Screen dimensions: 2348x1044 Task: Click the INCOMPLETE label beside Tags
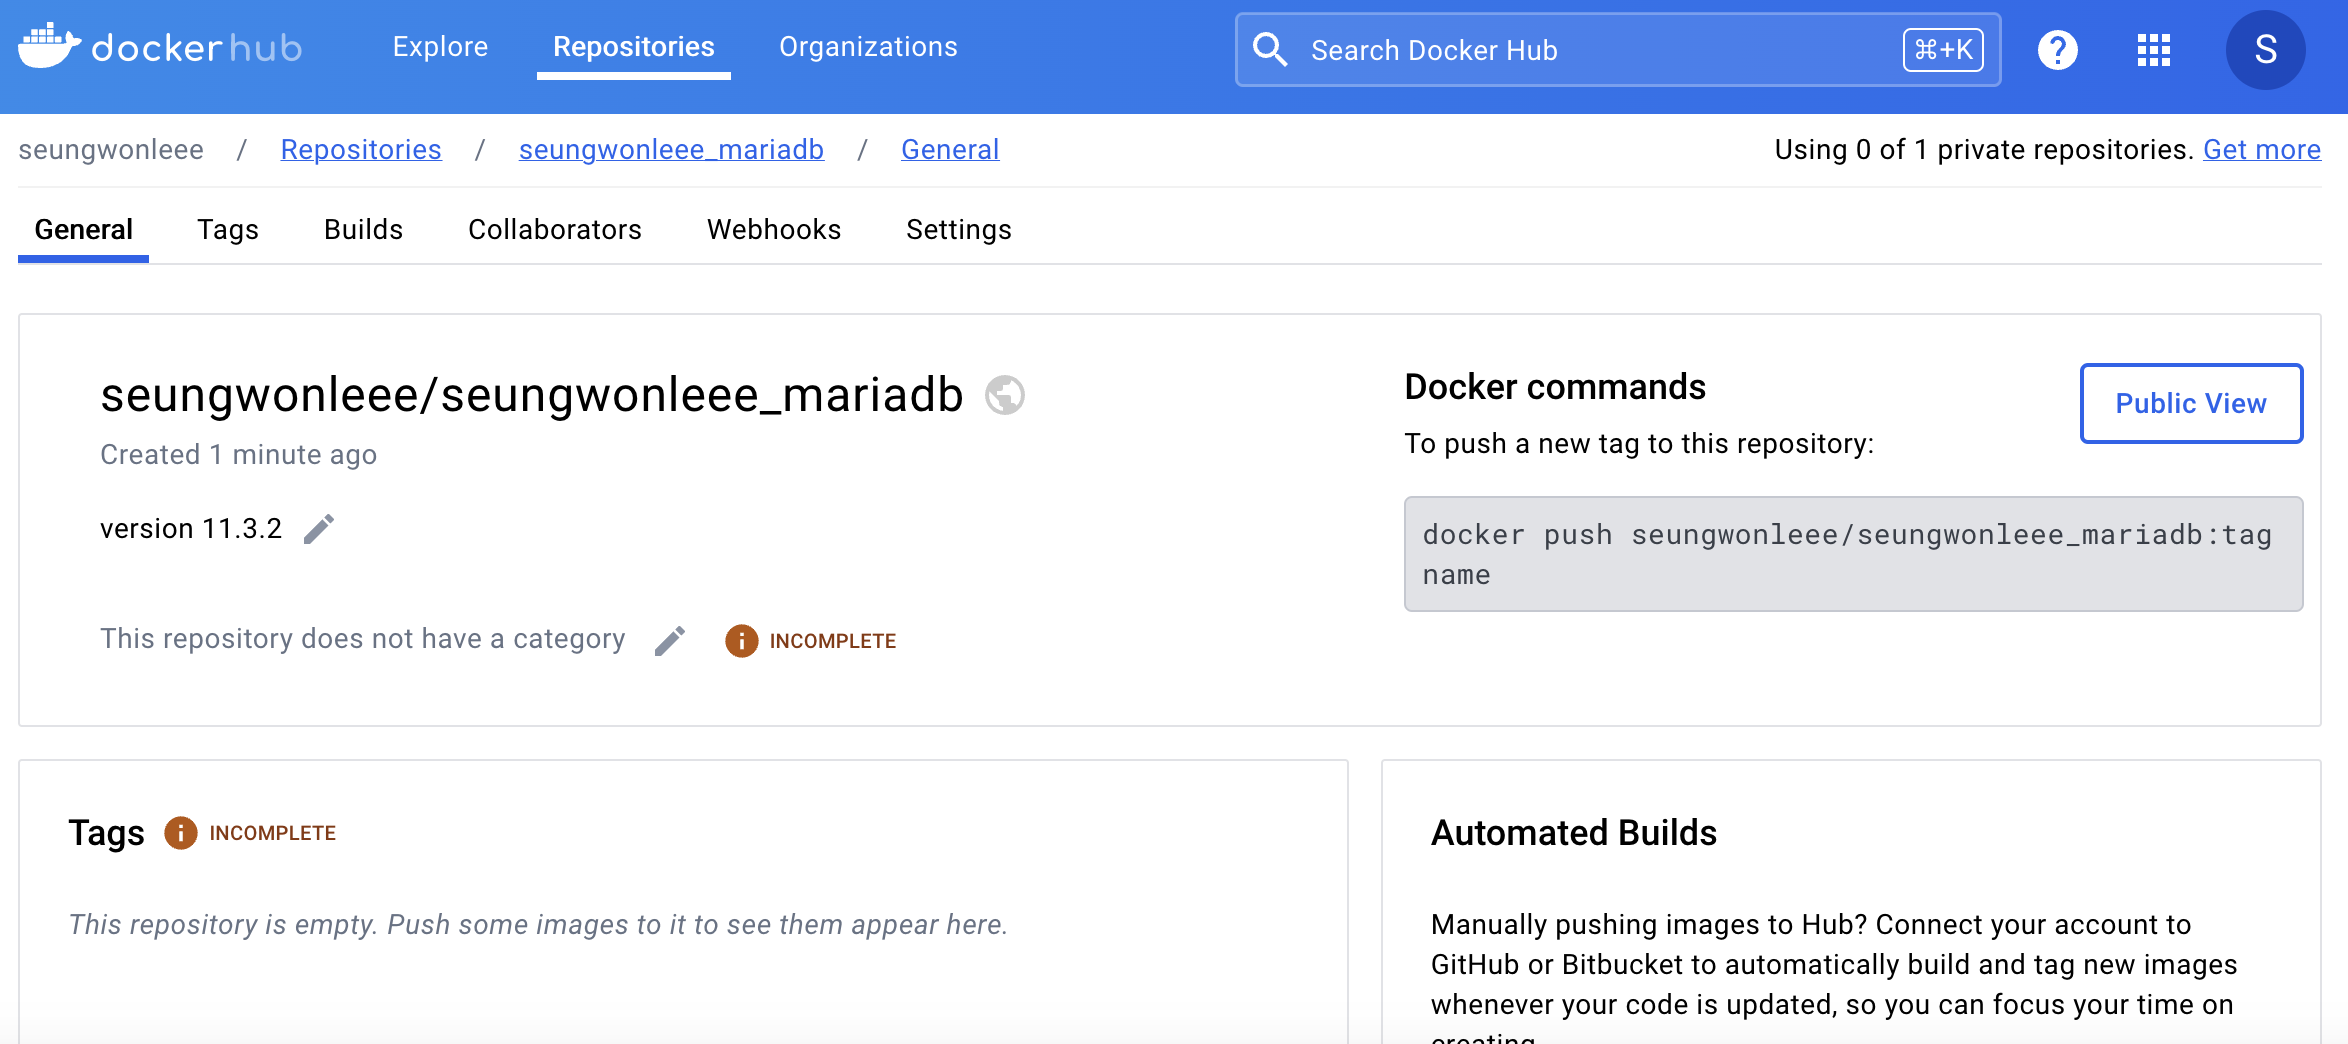pyautogui.click(x=272, y=833)
